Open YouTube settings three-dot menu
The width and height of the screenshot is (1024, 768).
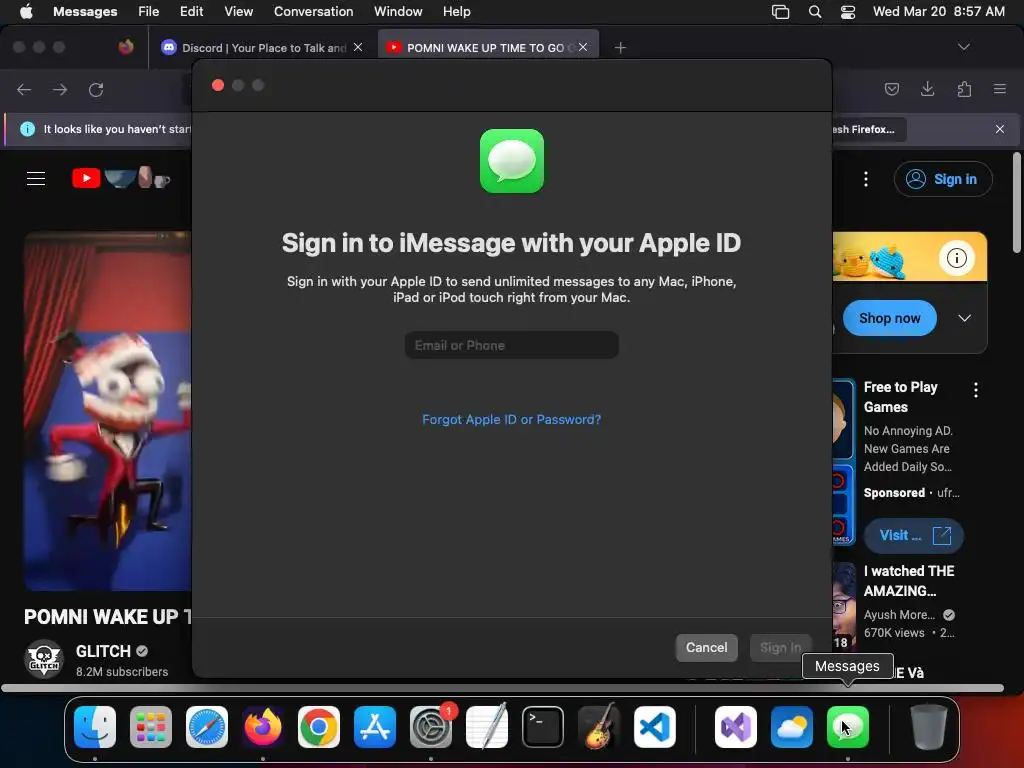pyautogui.click(x=866, y=179)
